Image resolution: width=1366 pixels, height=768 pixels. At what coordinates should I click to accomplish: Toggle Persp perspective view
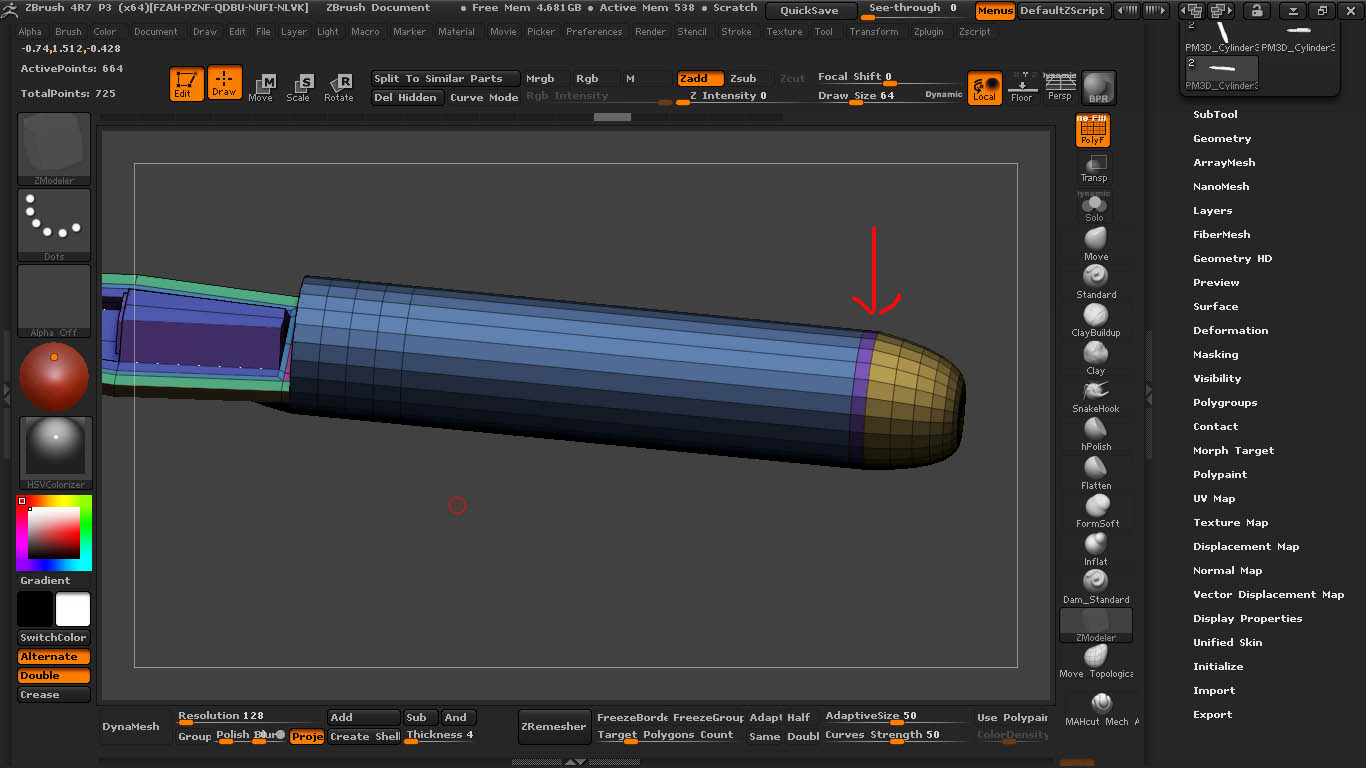[1059, 87]
